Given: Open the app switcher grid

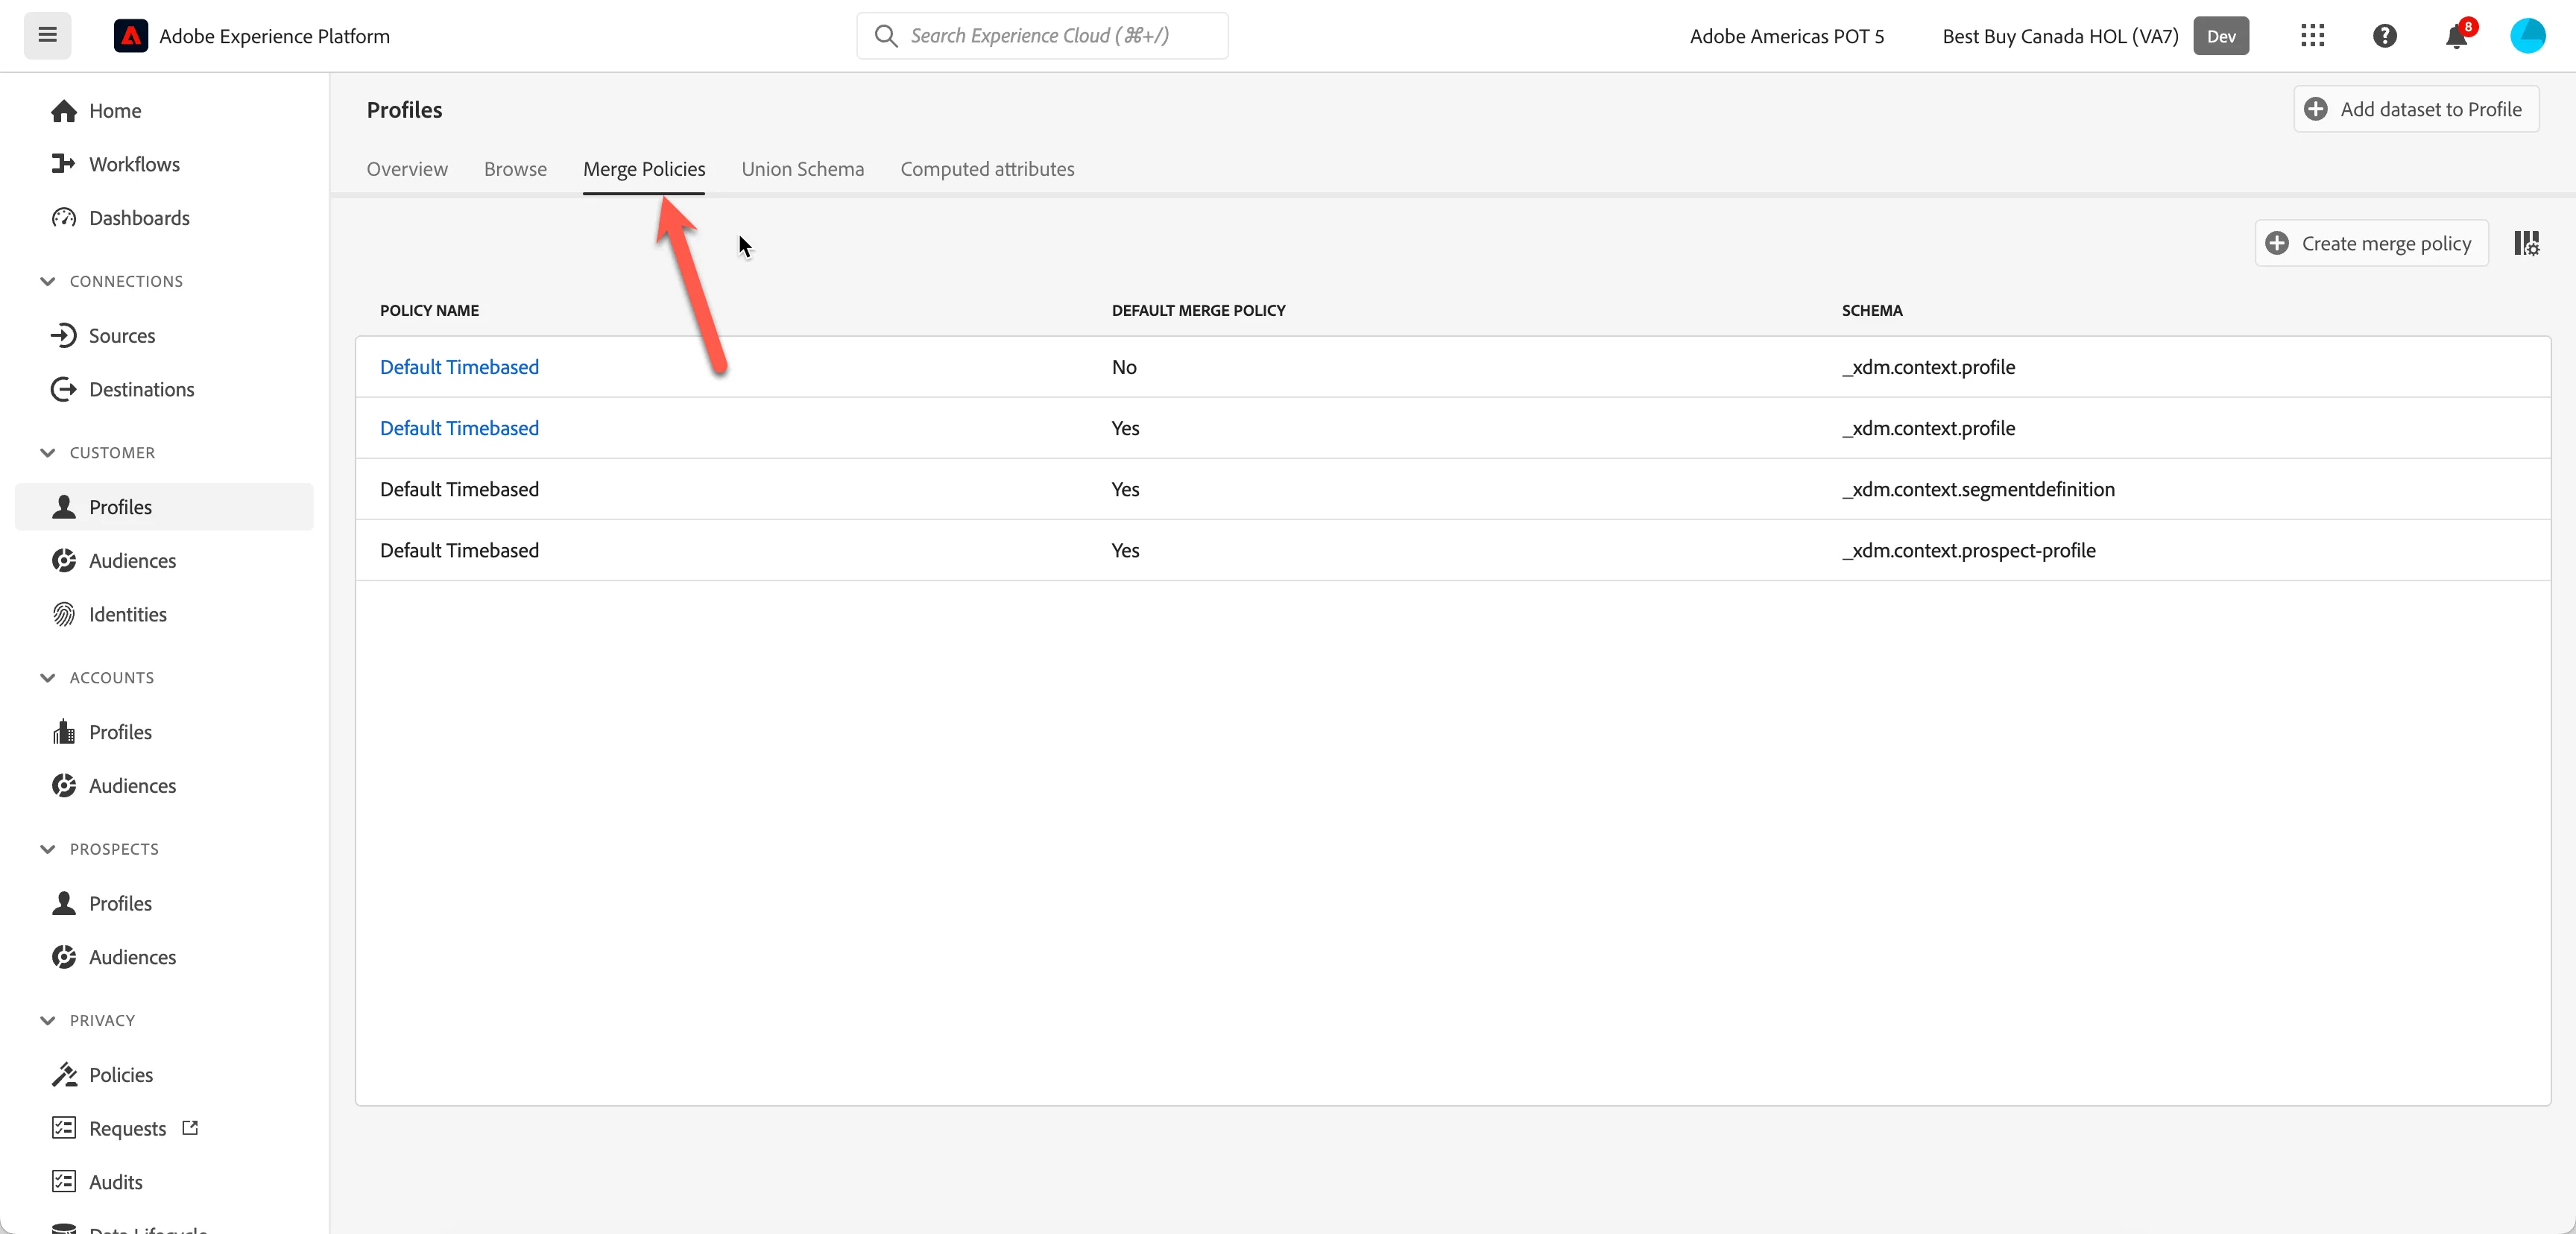Looking at the screenshot, I should [2312, 36].
